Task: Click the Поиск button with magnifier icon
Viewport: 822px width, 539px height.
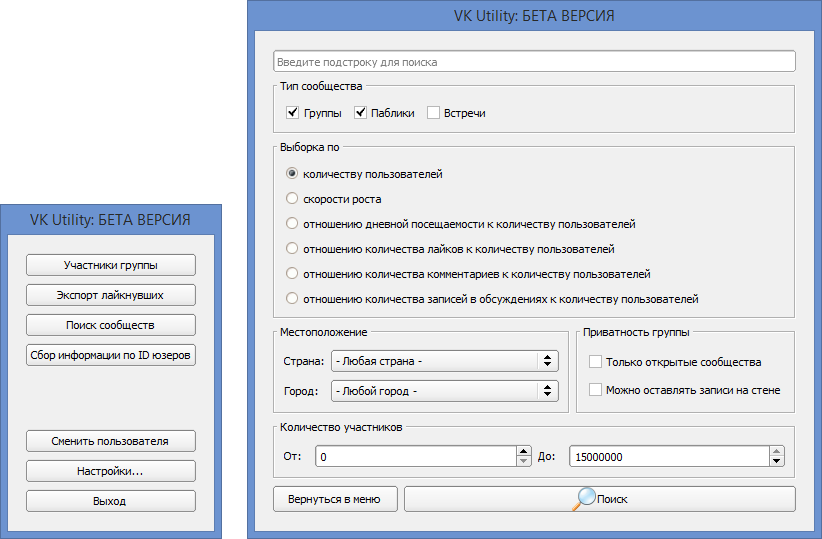Action: click(600, 499)
